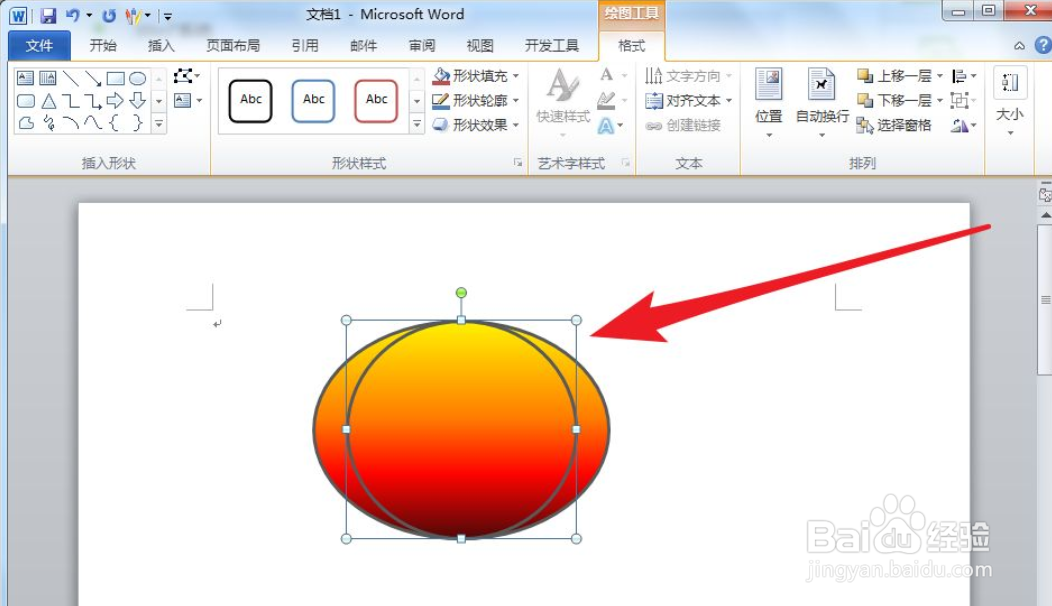Expand the shapes gallery More button
The height and width of the screenshot is (606, 1052).
click(x=159, y=123)
